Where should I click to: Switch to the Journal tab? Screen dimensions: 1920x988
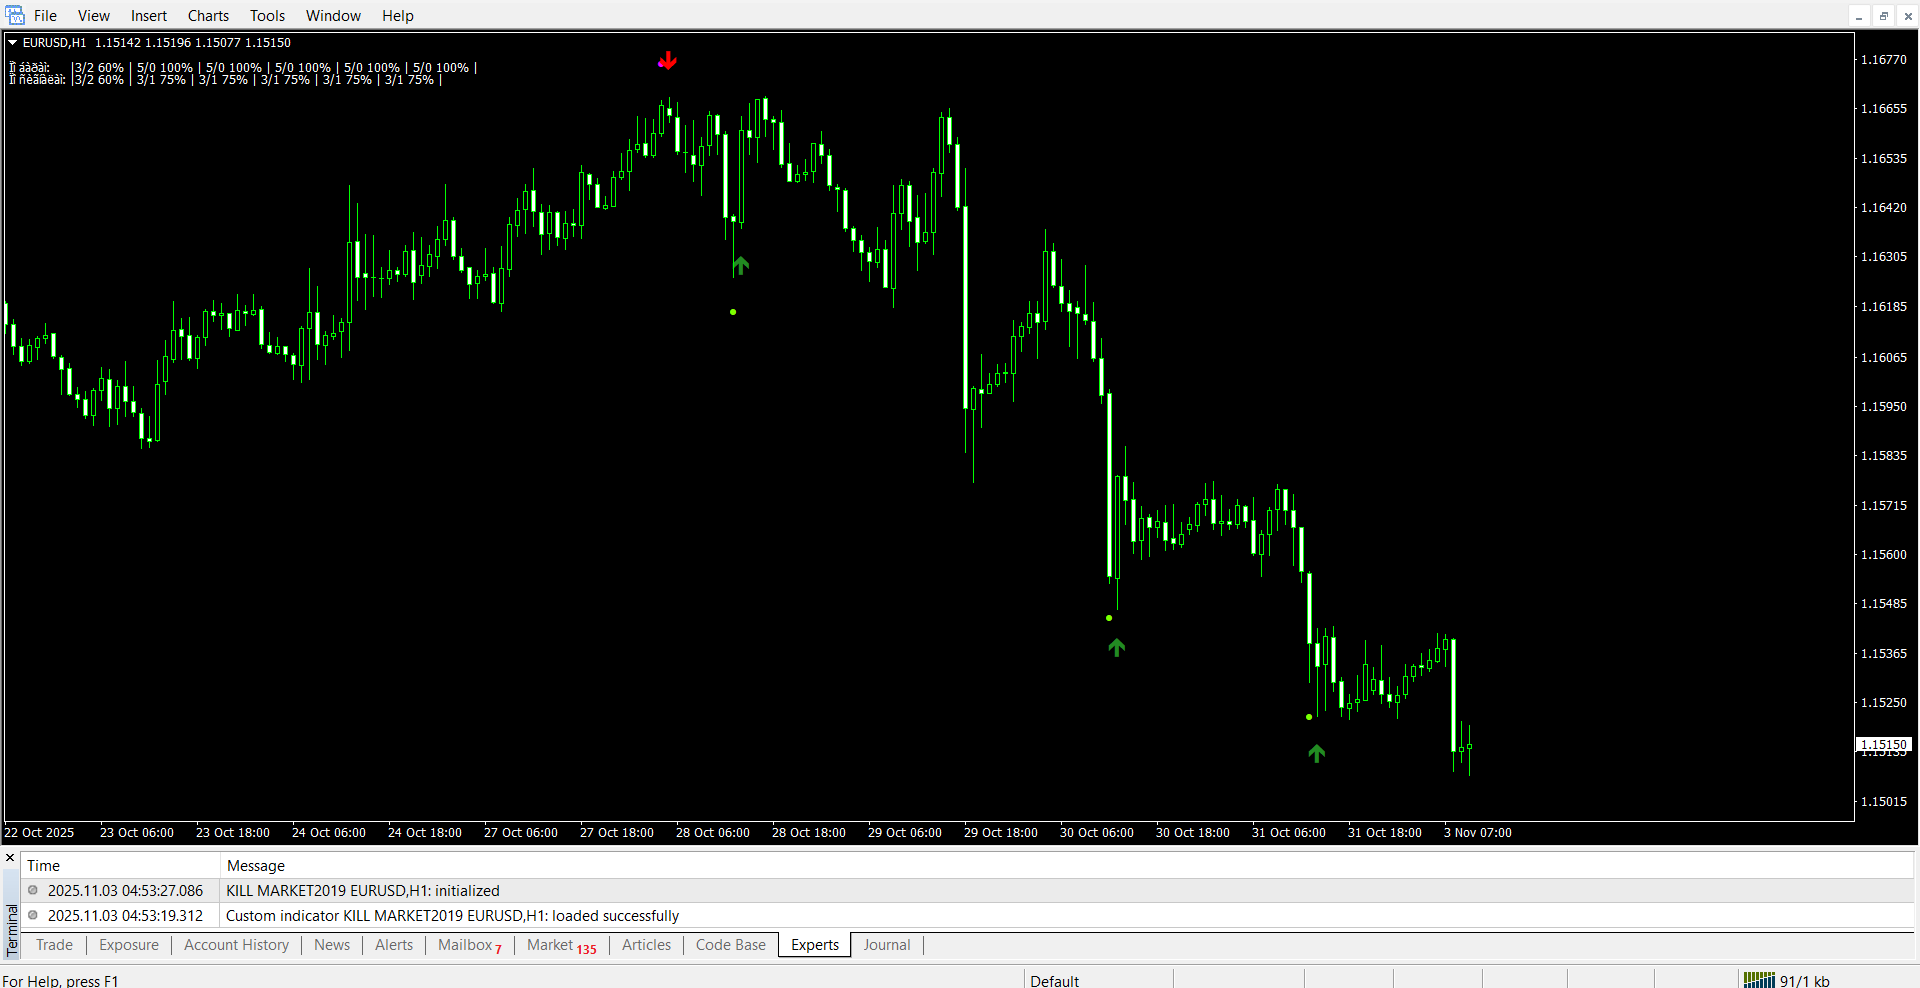[x=886, y=945]
